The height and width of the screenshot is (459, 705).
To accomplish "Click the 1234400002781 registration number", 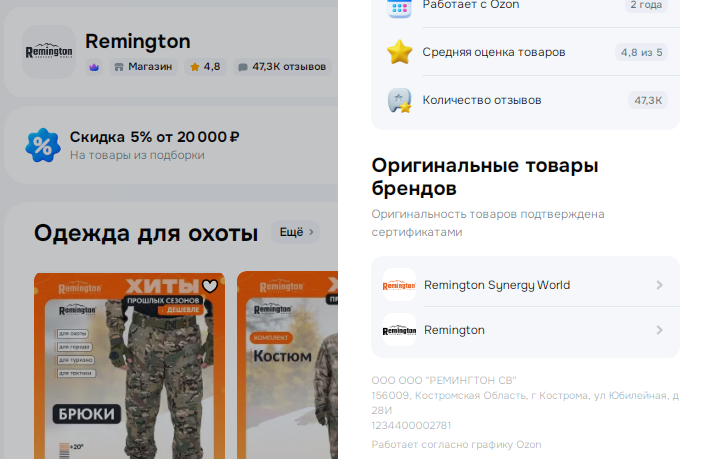I will tap(411, 425).
